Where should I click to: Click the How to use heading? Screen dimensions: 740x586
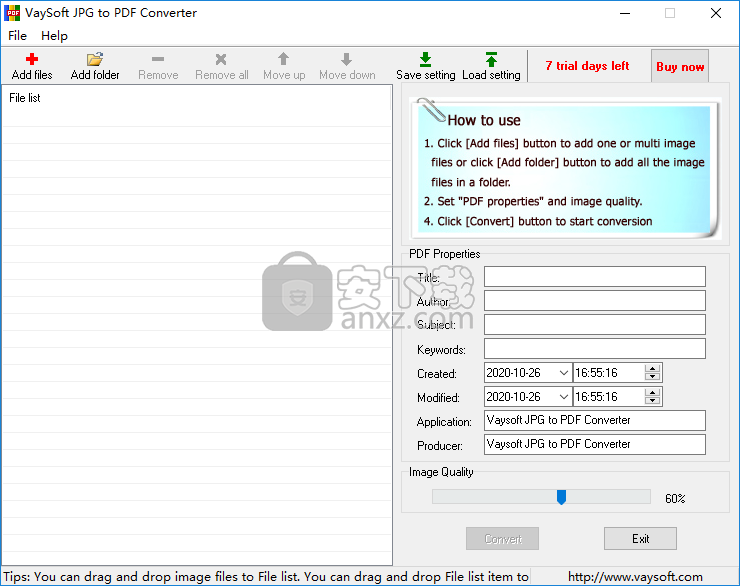point(484,120)
